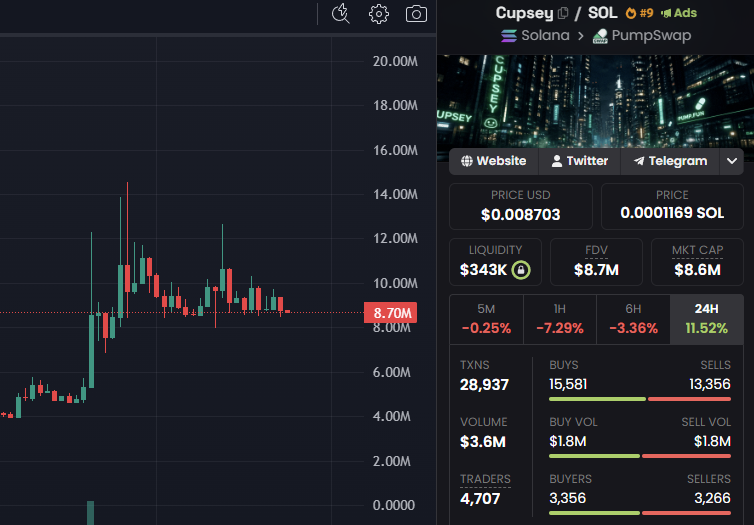This screenshot has height=525, width=754.
Task: Copy Cupsey token address icon
Action: [563, 13]
